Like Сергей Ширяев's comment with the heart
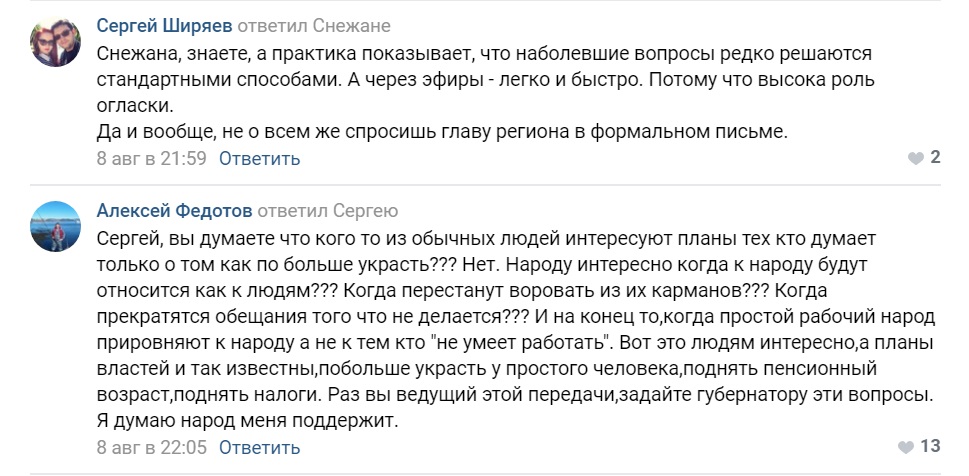 [x=915, y=158]
